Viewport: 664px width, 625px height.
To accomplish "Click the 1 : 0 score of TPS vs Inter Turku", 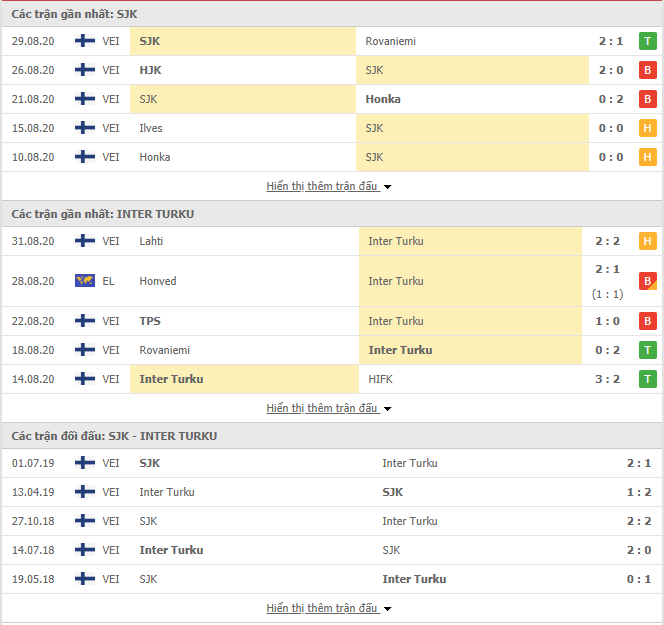I will 607,321.
